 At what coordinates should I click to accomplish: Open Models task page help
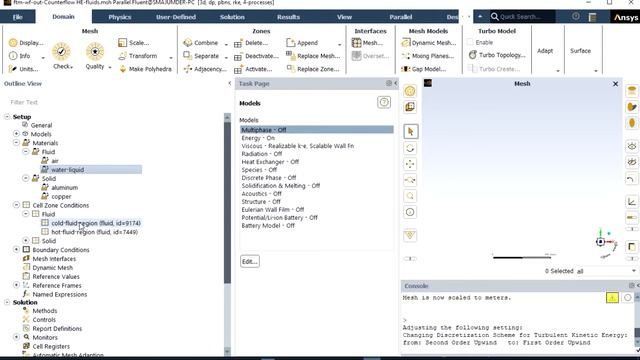384,102
